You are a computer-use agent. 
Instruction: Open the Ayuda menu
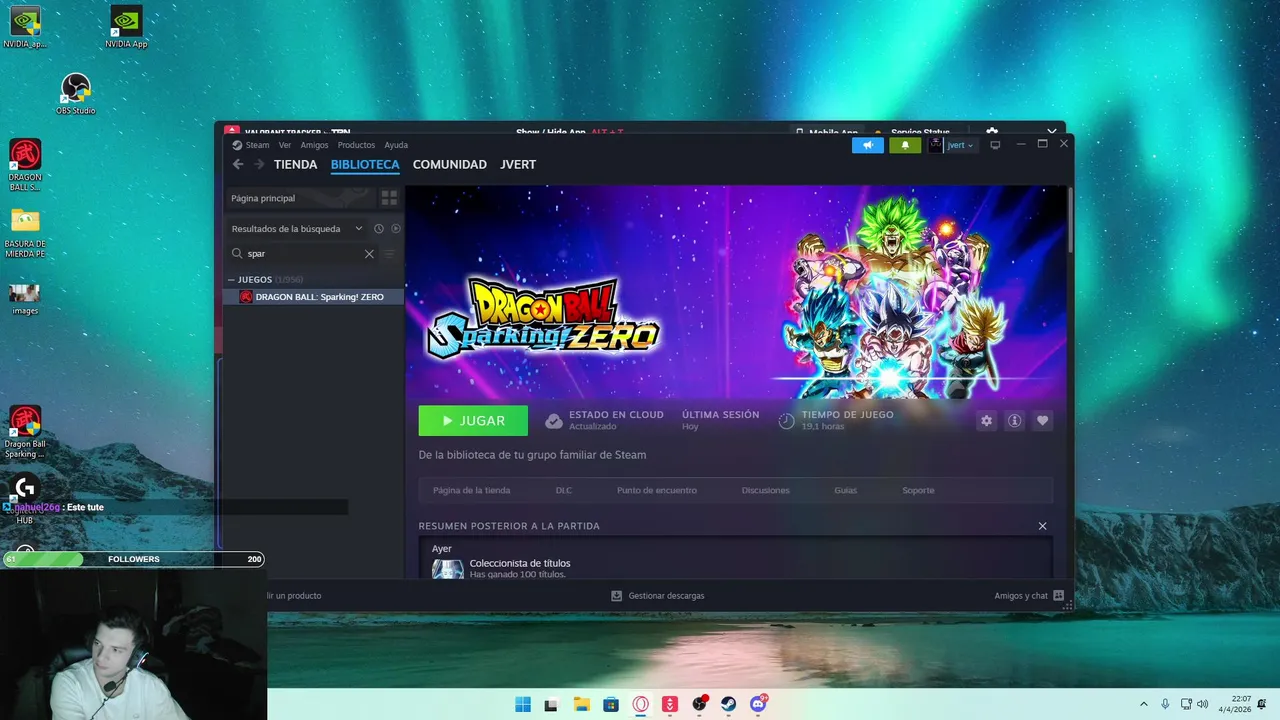pyautogui.click(x=396, y=145)
